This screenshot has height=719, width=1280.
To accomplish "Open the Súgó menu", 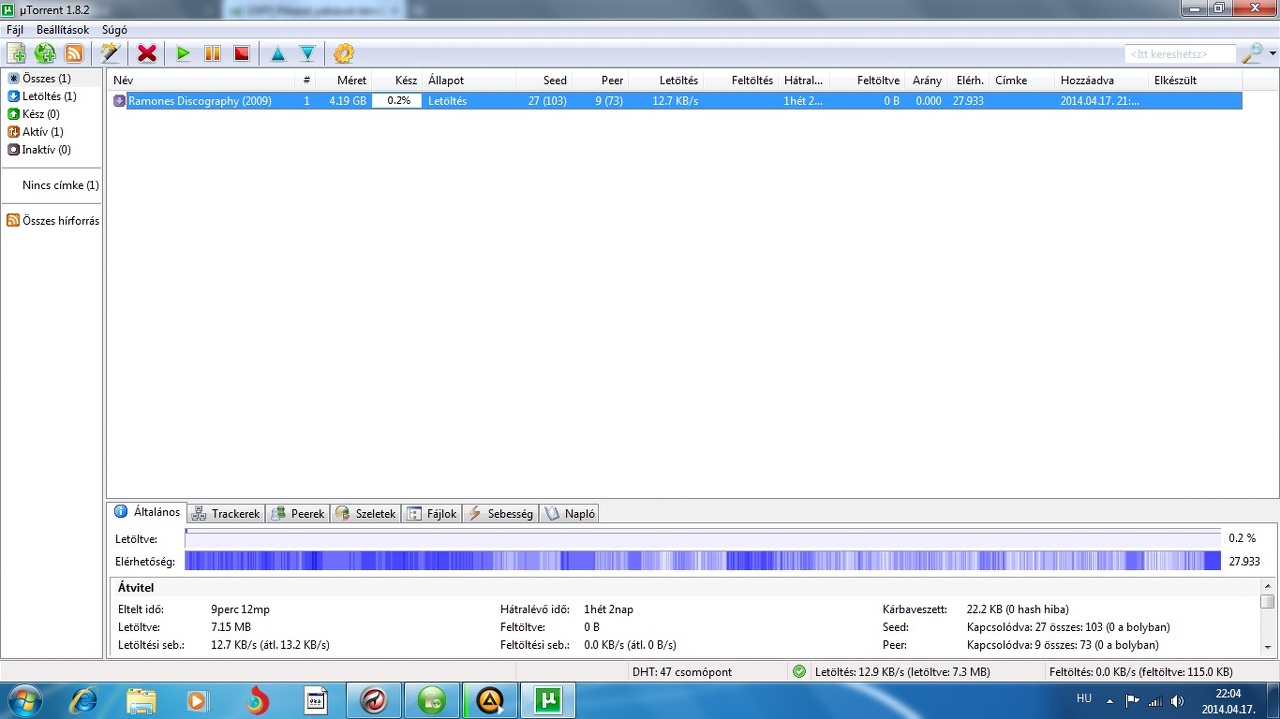I will 114,30.
